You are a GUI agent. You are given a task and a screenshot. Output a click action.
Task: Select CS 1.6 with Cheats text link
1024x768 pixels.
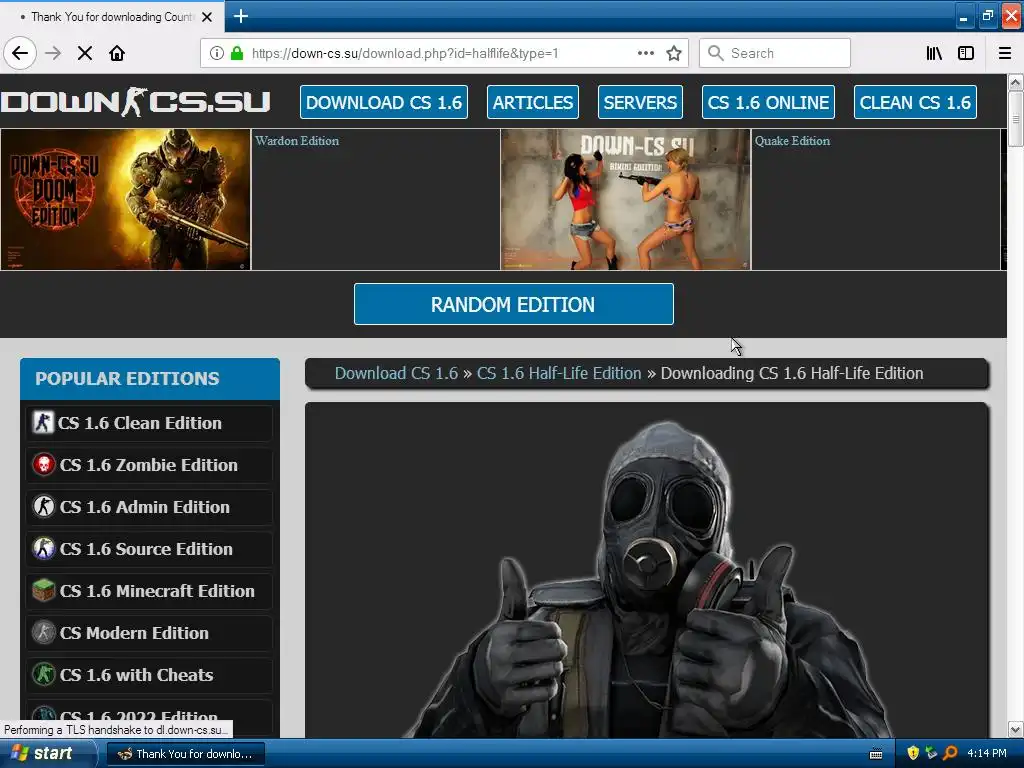(x=136, y=675)
